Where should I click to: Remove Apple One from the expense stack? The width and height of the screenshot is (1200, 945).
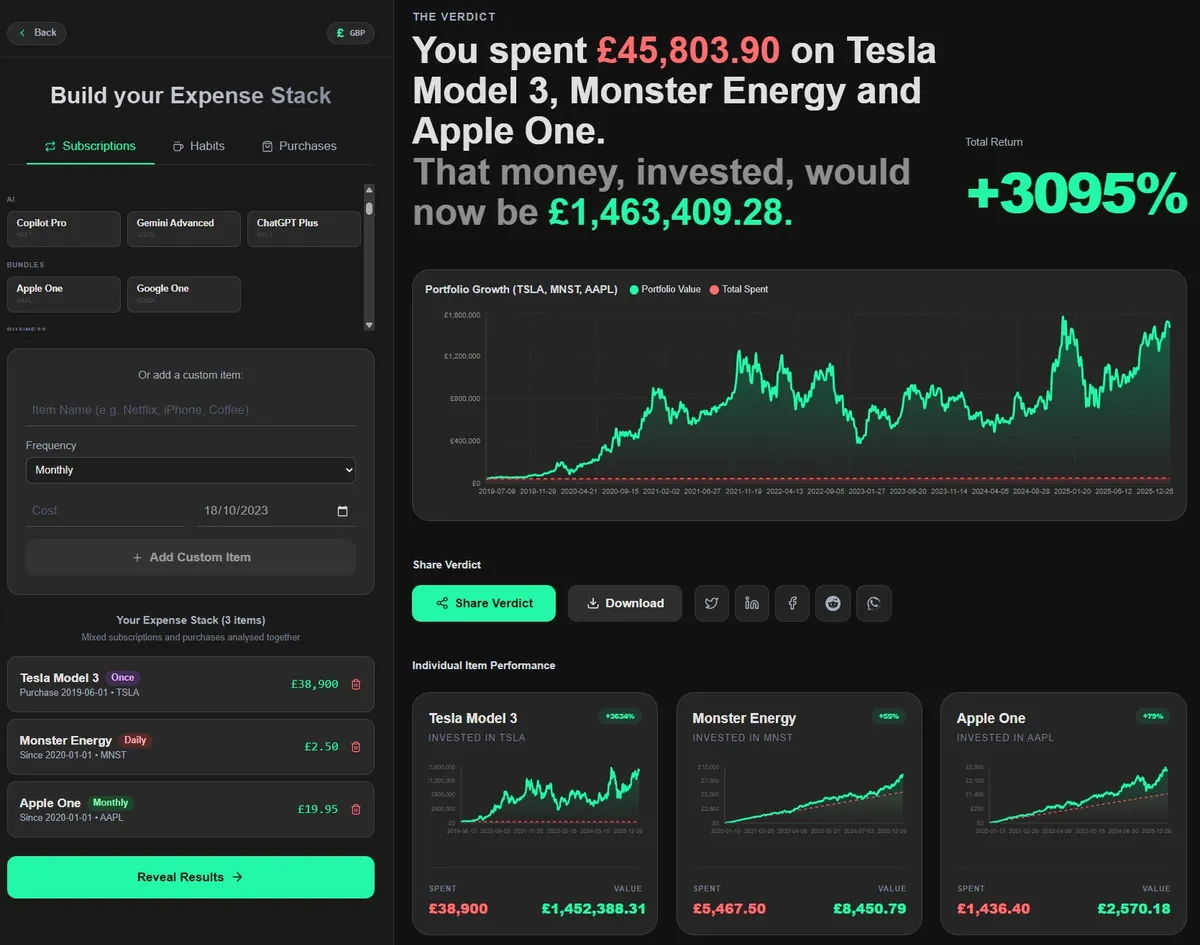tap(357, 810)
